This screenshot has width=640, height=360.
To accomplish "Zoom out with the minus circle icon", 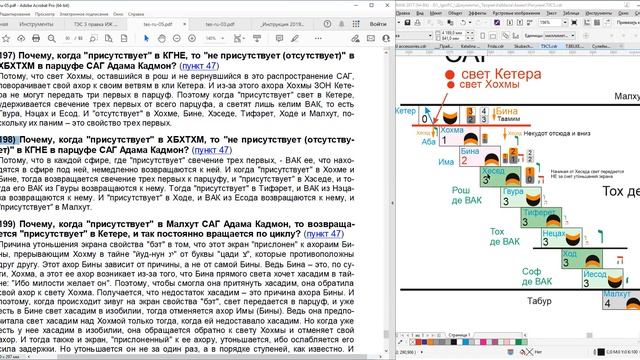I will tap(177, 38).
